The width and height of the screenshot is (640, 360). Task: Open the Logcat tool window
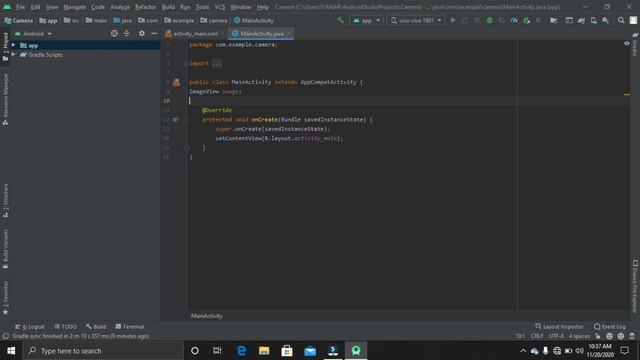tap(30, 327)
